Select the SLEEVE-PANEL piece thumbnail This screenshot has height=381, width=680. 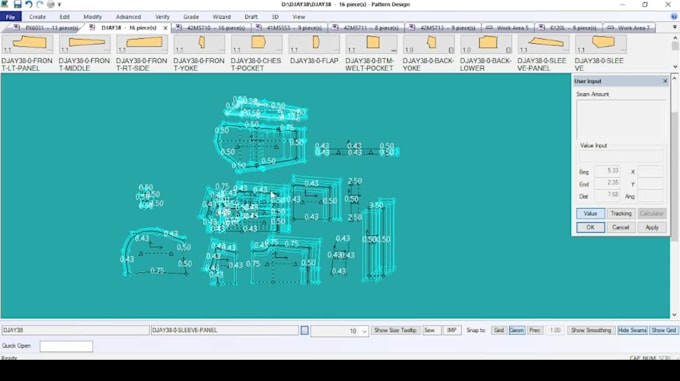[543, 44]
